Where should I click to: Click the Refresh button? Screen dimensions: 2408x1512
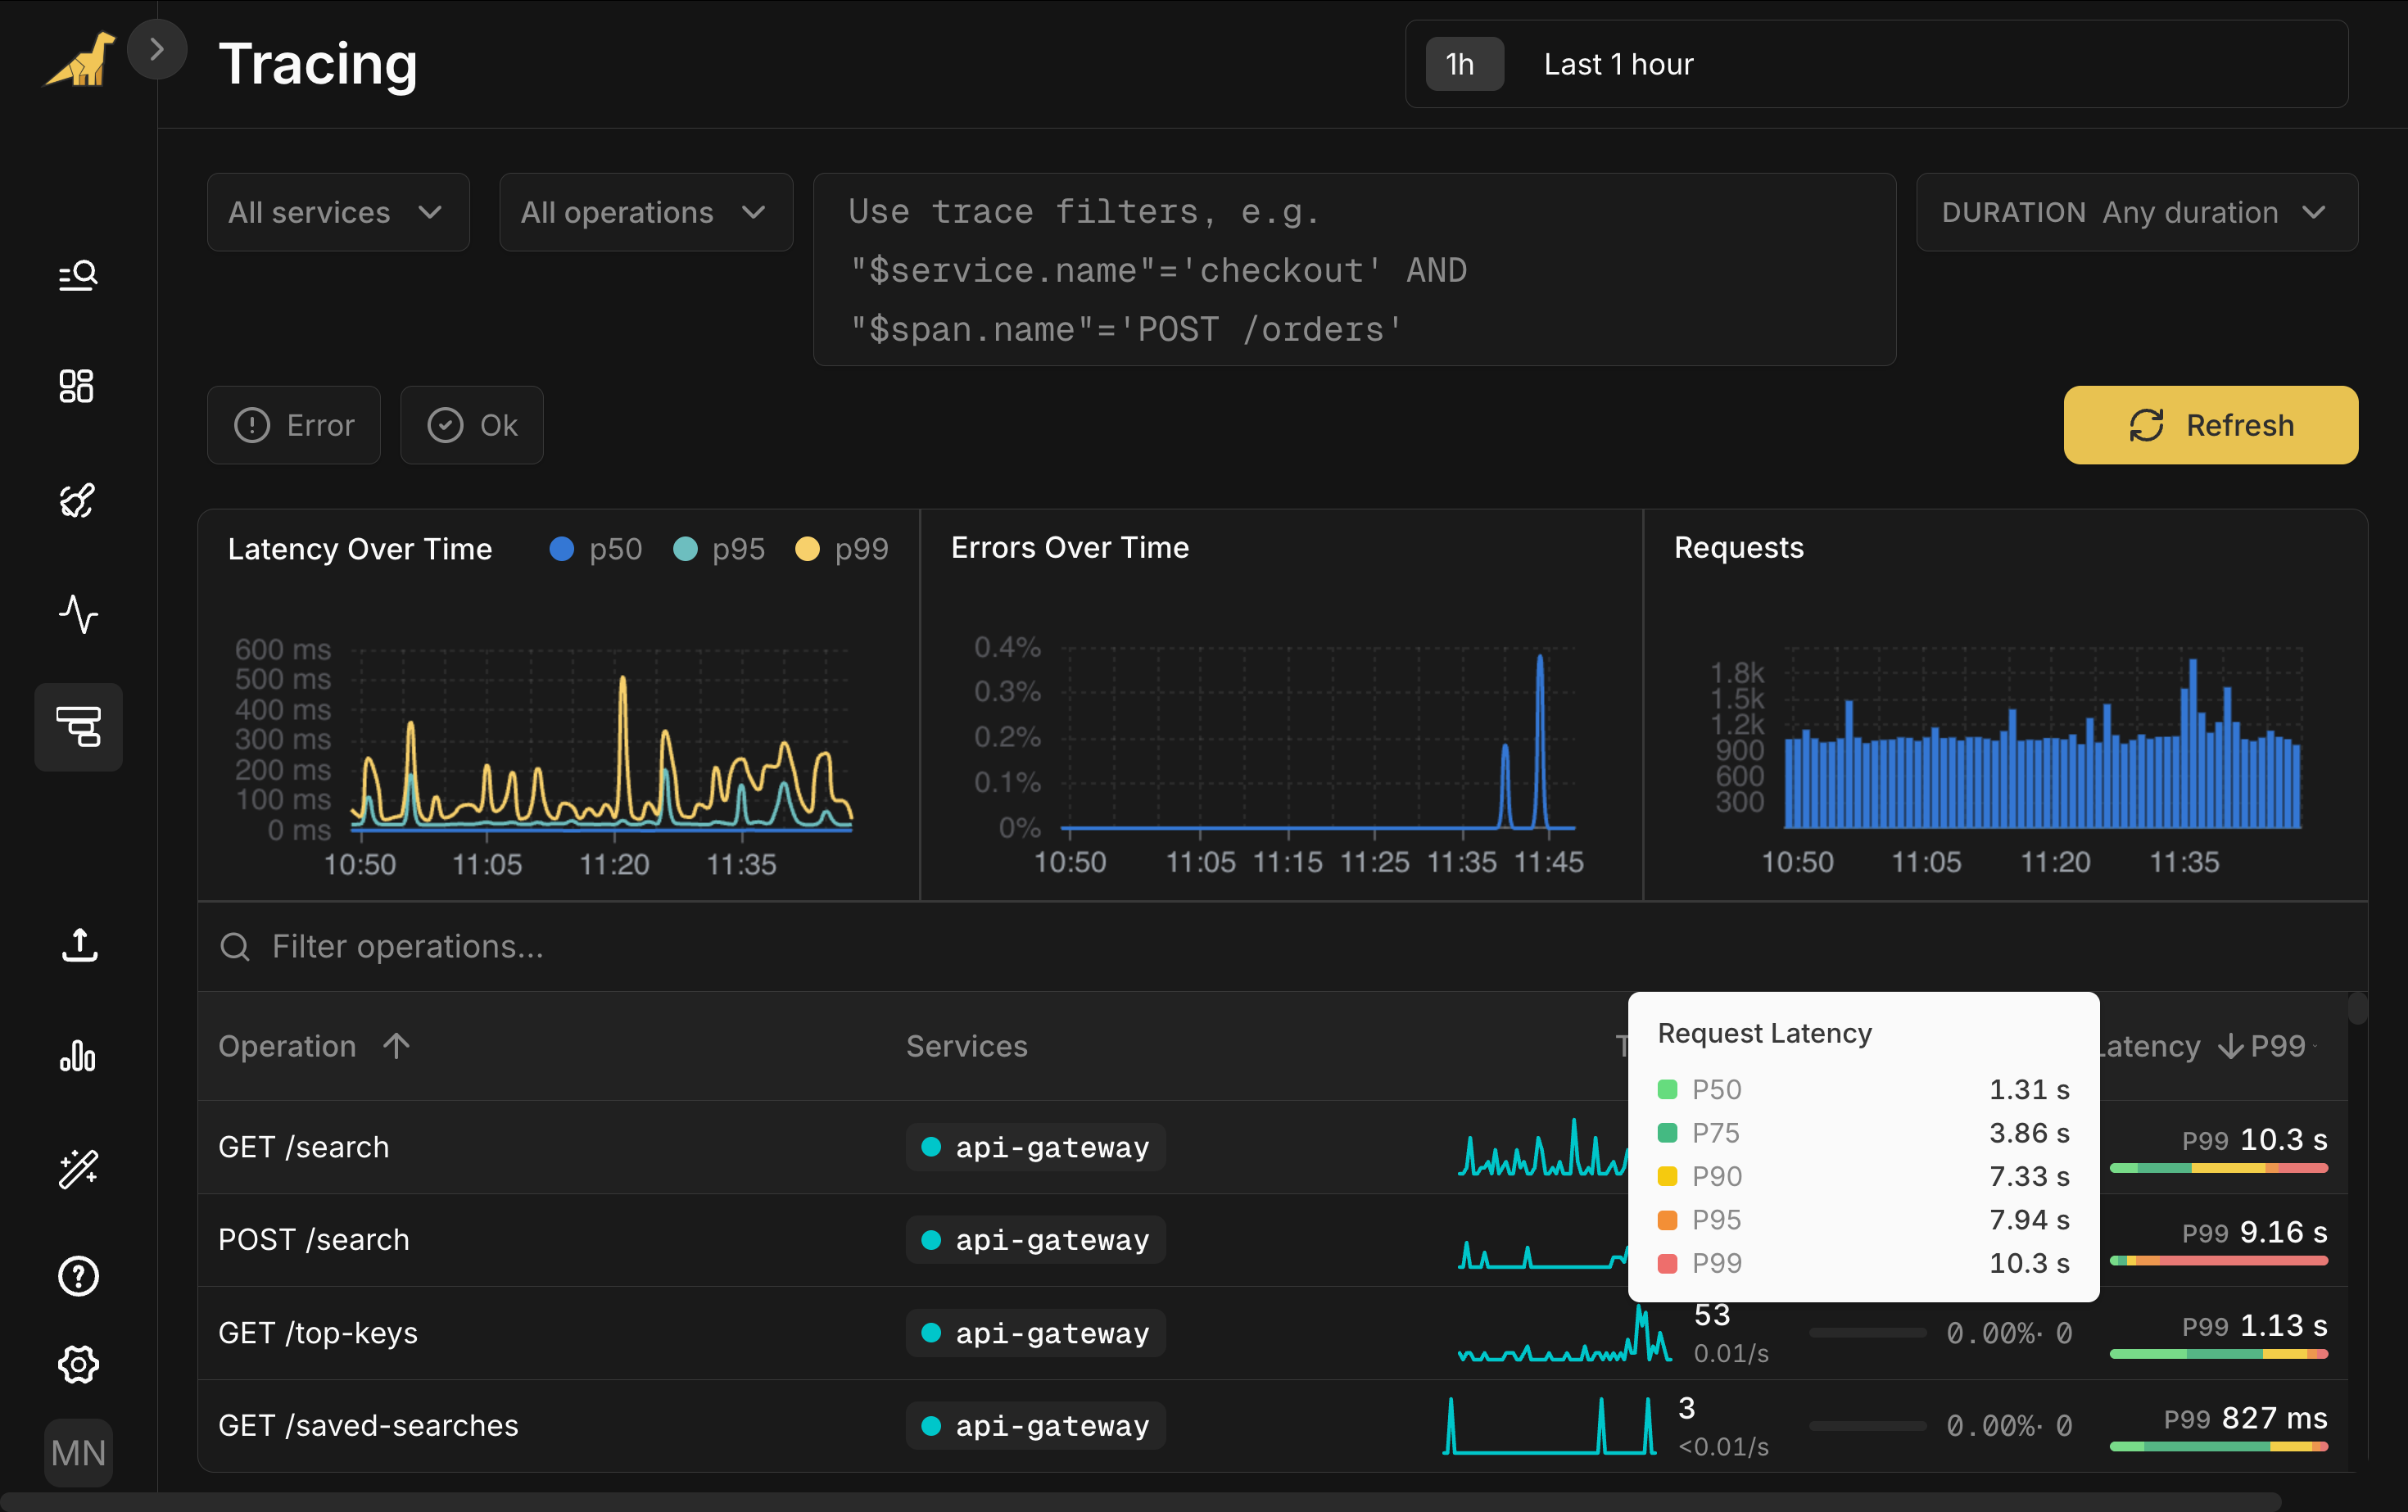[2210, 425]
